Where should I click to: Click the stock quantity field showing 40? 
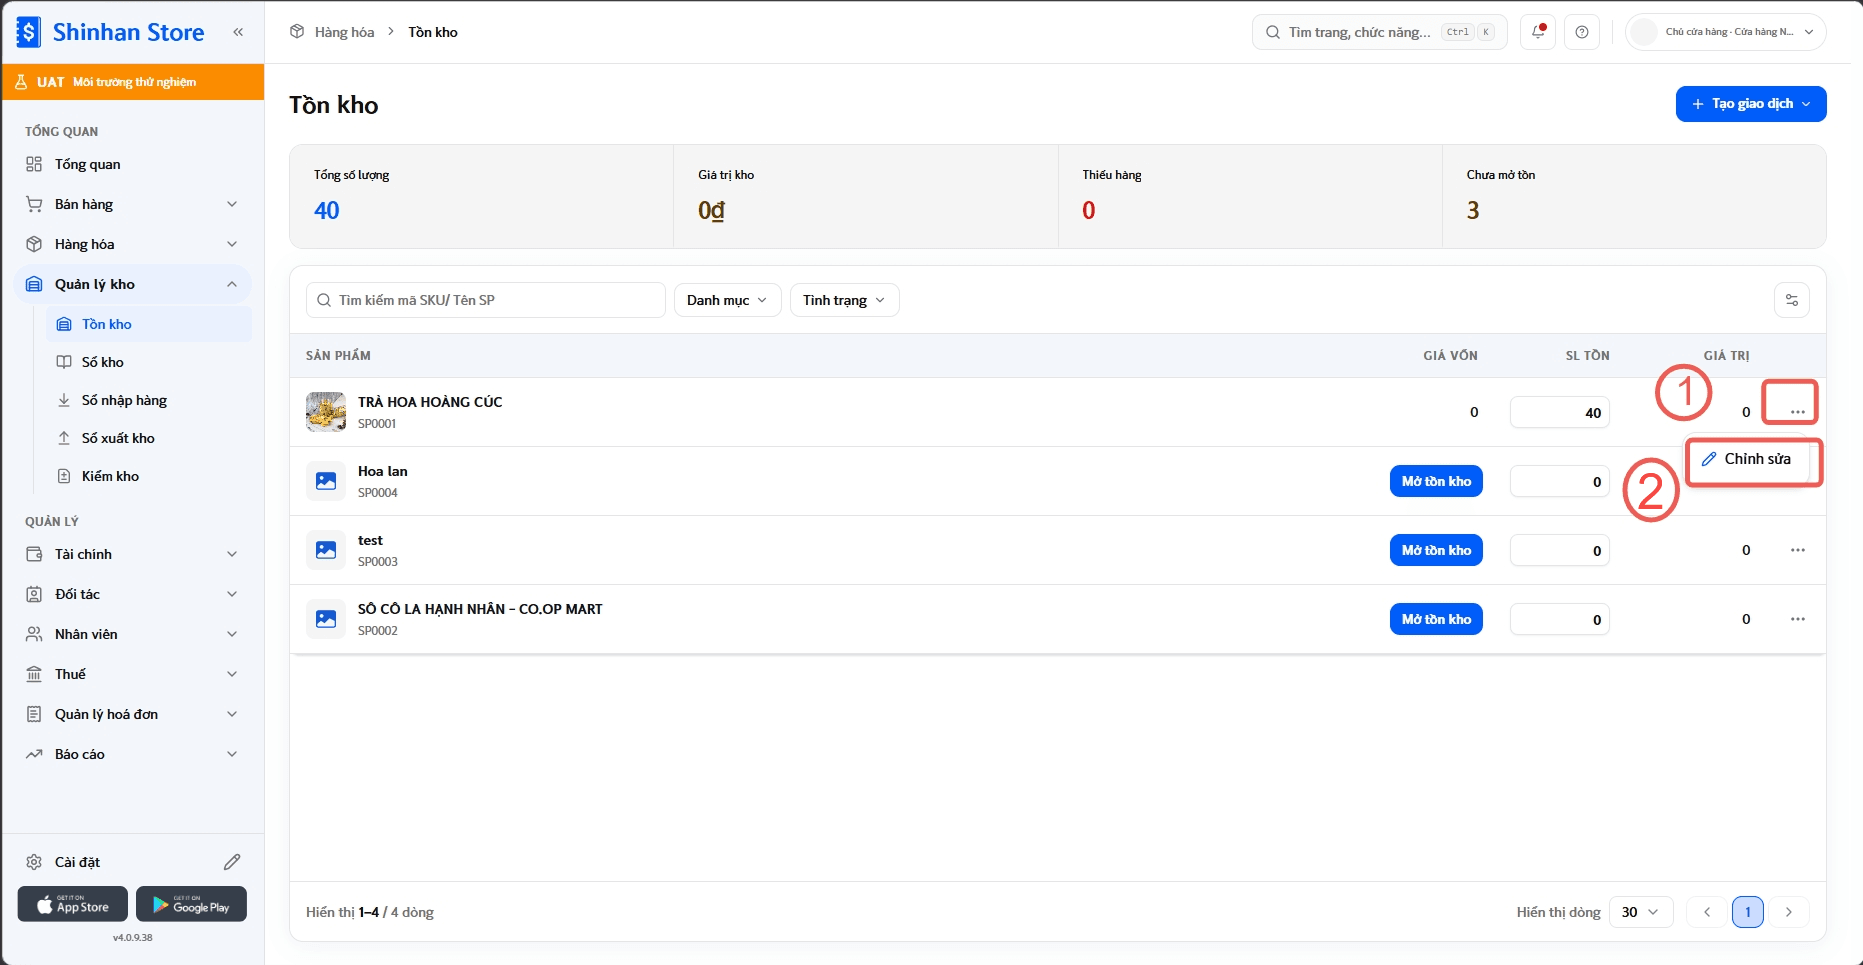click(1560, 412)
